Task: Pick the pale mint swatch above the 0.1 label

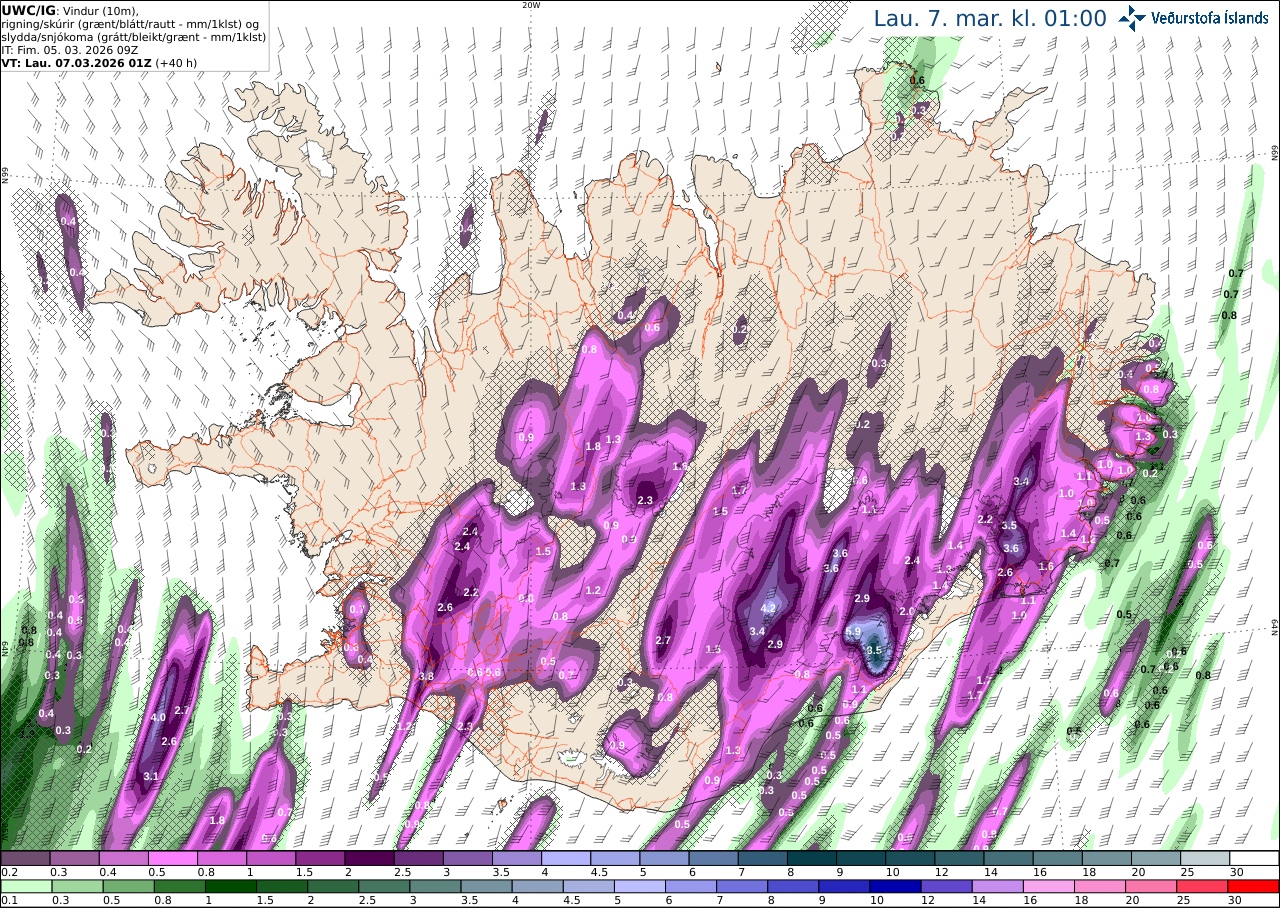Action: pos(25,886)
